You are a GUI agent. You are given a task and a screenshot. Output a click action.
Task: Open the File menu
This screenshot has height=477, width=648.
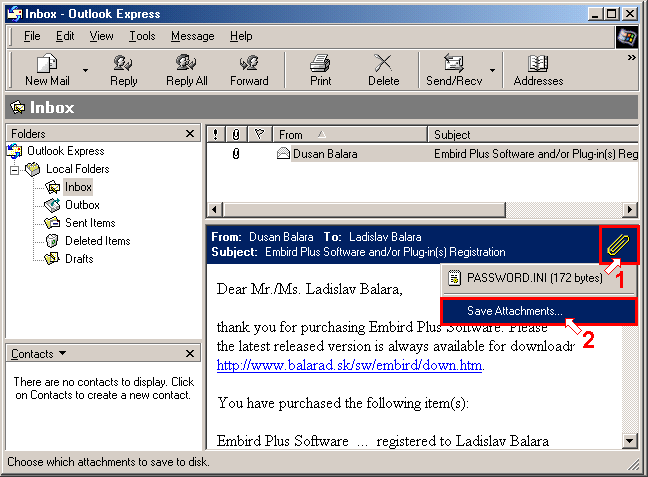[x=32, y=36]
